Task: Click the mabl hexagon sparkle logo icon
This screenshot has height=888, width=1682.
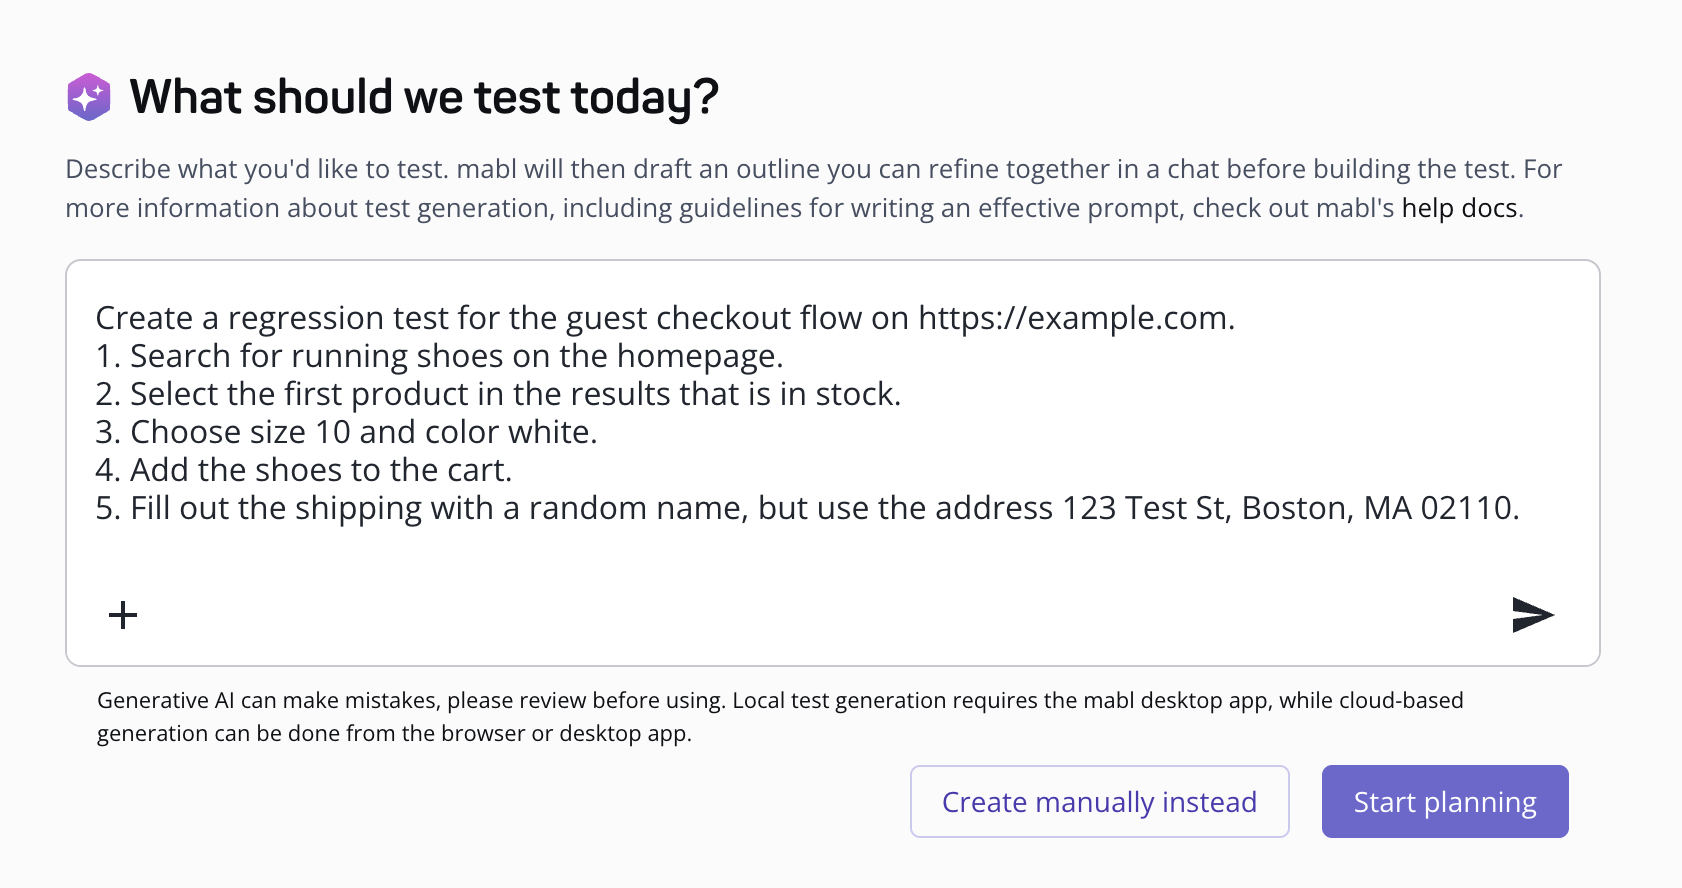Action: (89, 96)
